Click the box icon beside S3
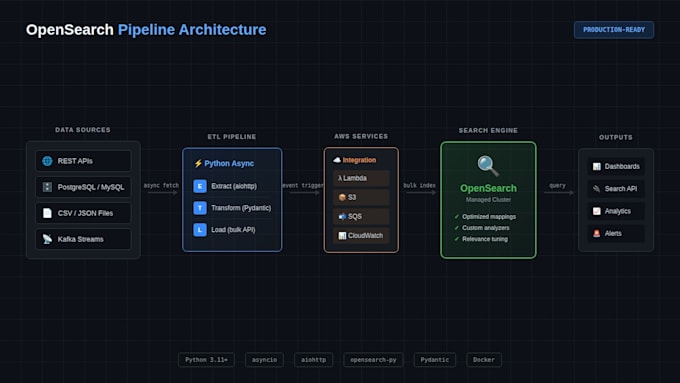Screen dimensions: 680x383 click(x=342, y=197)
